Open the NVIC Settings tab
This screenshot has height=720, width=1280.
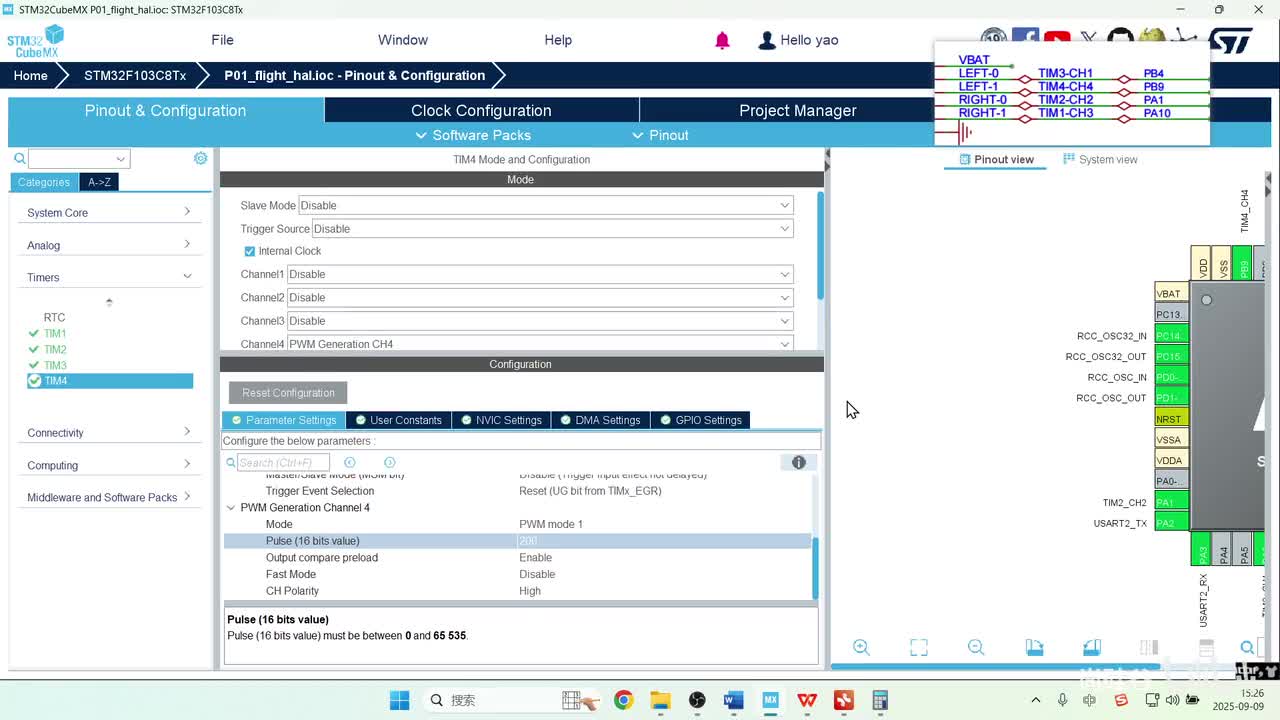(502, 420)
